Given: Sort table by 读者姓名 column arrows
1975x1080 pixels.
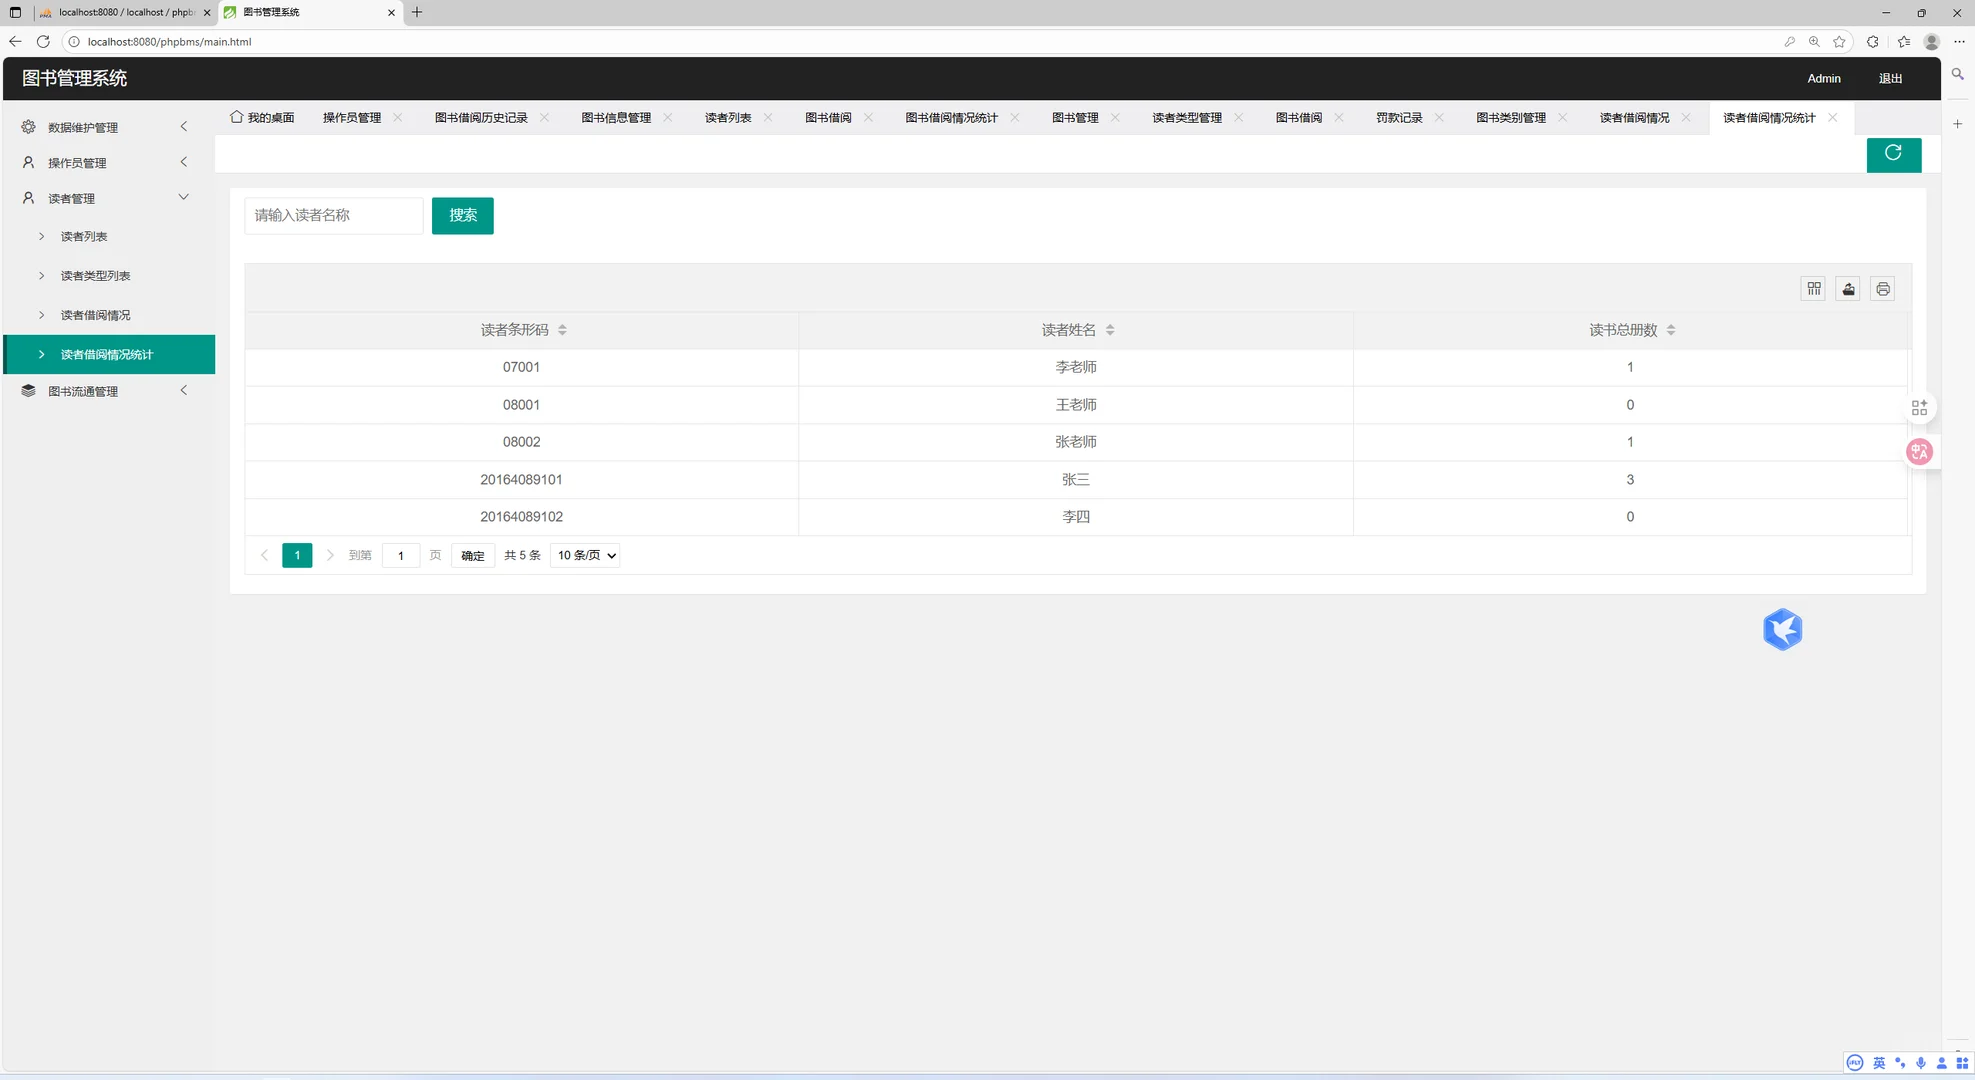Looking at the screenshot, I should 1111,329.
